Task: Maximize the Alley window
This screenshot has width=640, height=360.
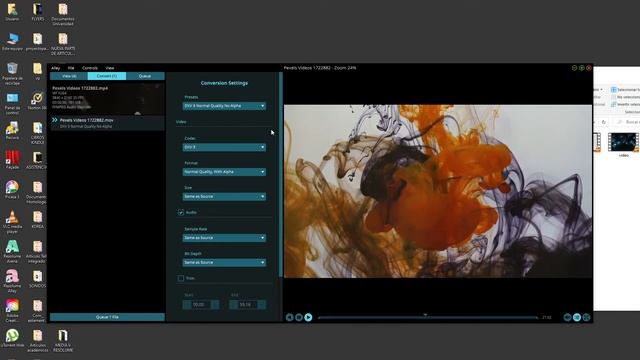Action: (582, 68)
